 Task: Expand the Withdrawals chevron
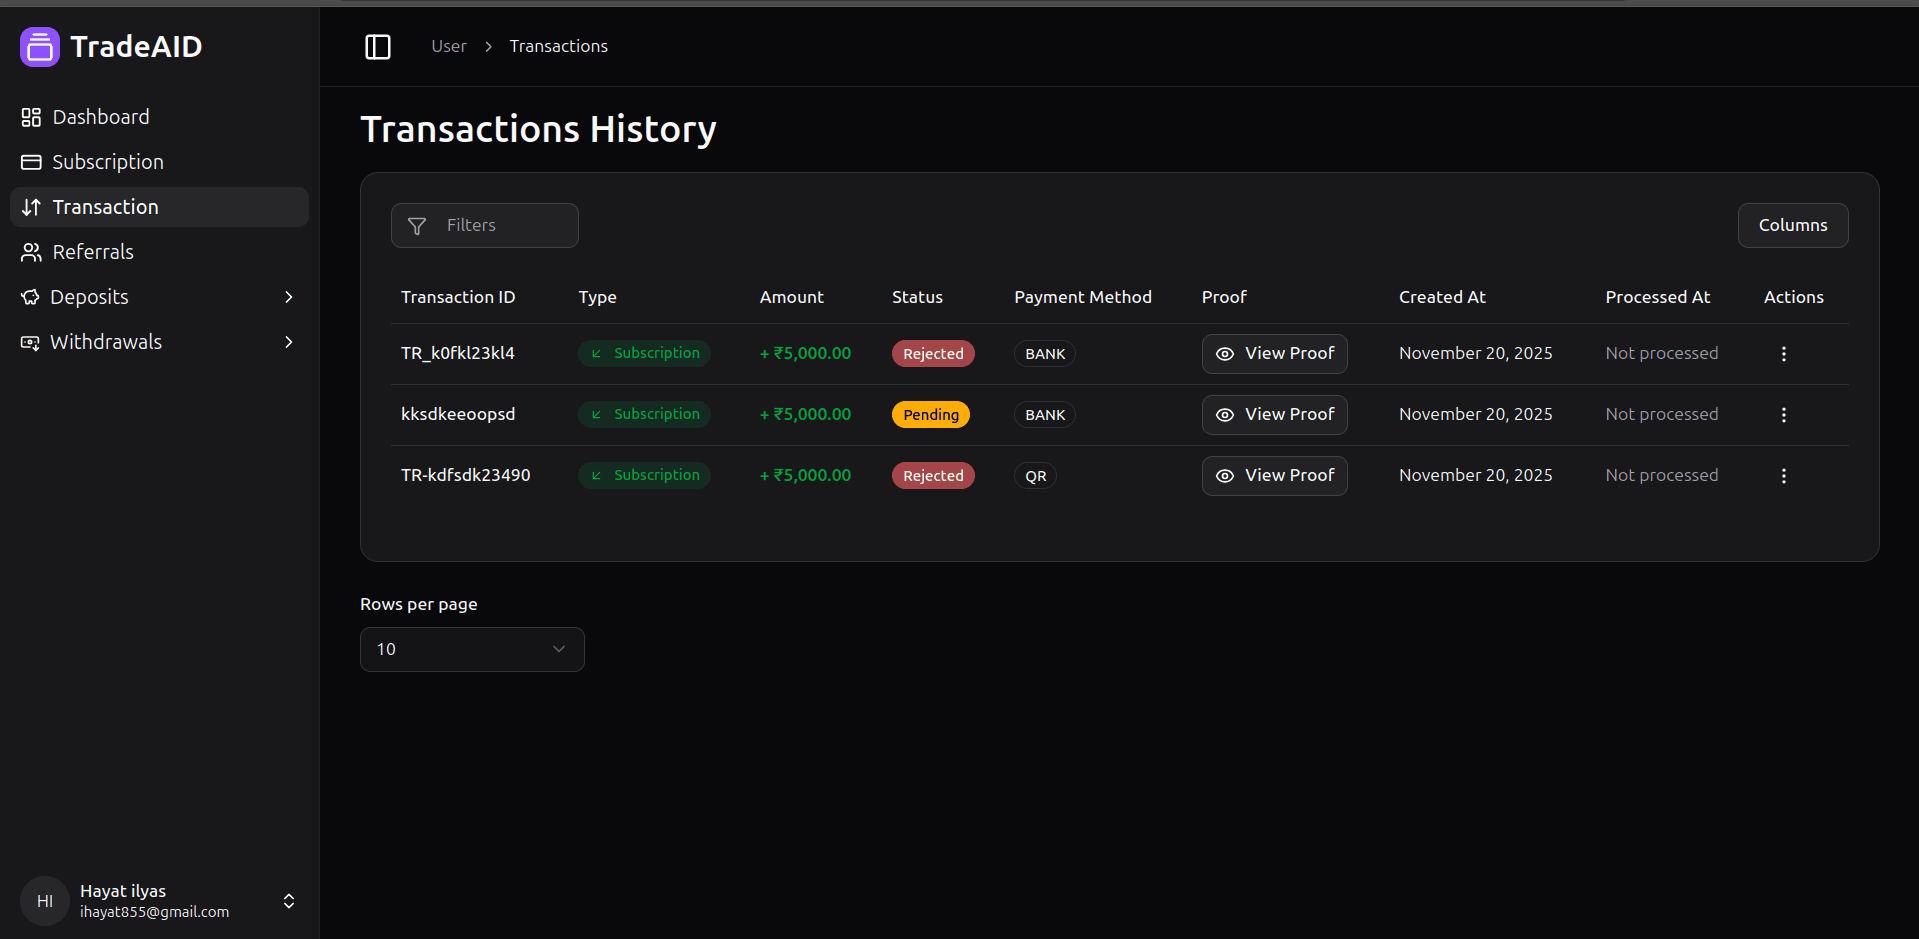point(289,342)
